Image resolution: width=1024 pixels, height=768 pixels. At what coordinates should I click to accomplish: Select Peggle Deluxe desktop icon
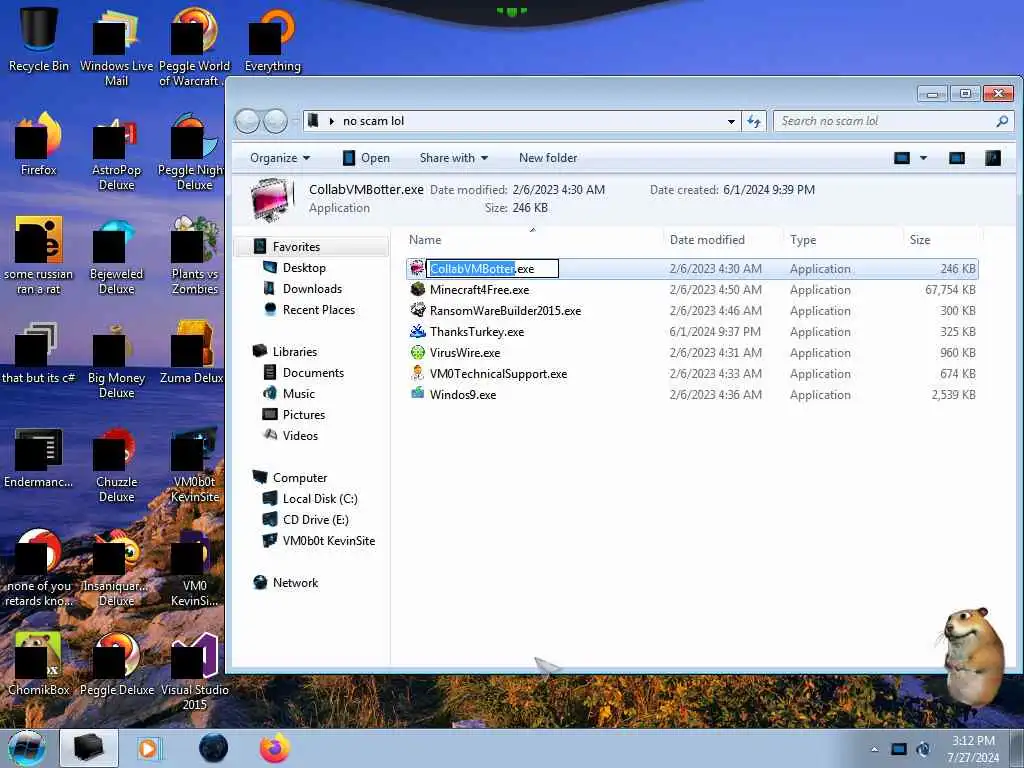(116, 664)
